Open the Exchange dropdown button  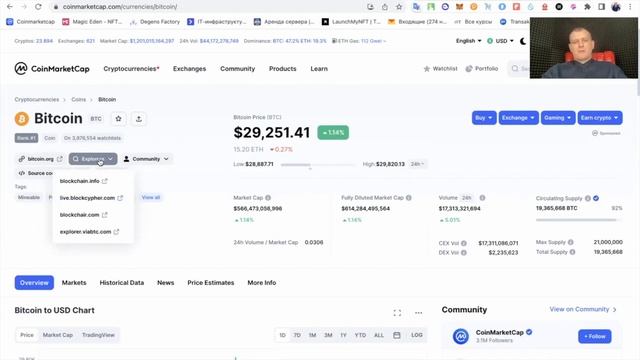click(518, 118)
